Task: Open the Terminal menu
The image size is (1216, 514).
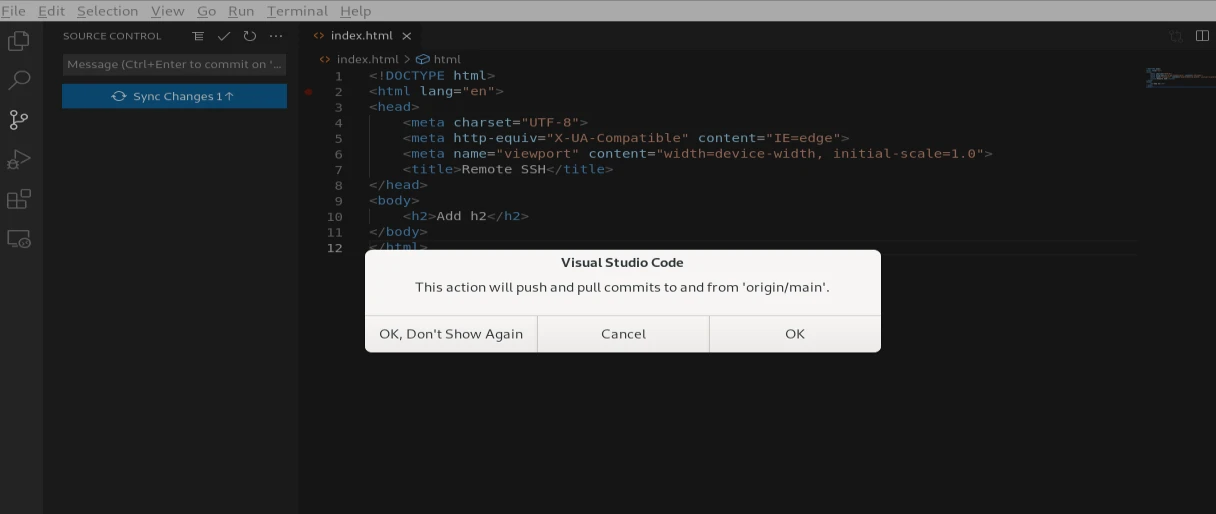Action: pyautogui.click(x=297, y=11)
